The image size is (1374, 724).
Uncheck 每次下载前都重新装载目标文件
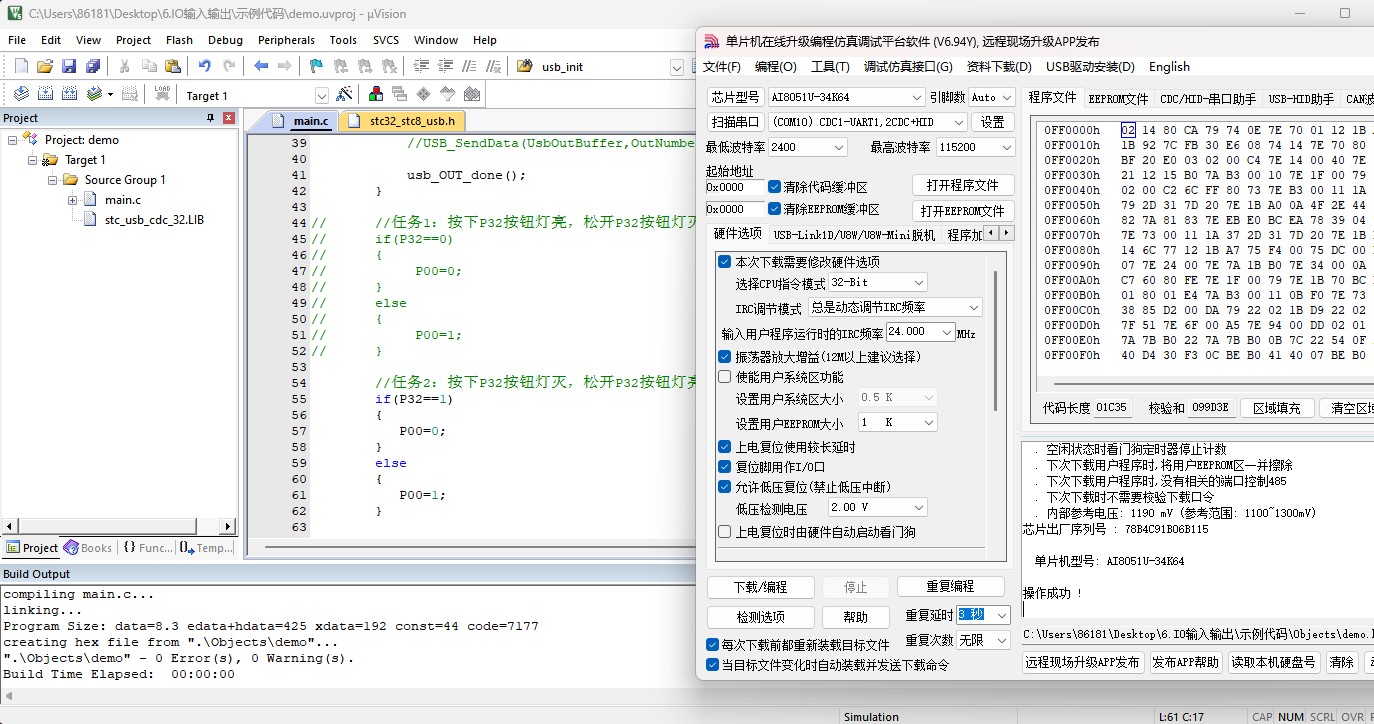[713, 645]
